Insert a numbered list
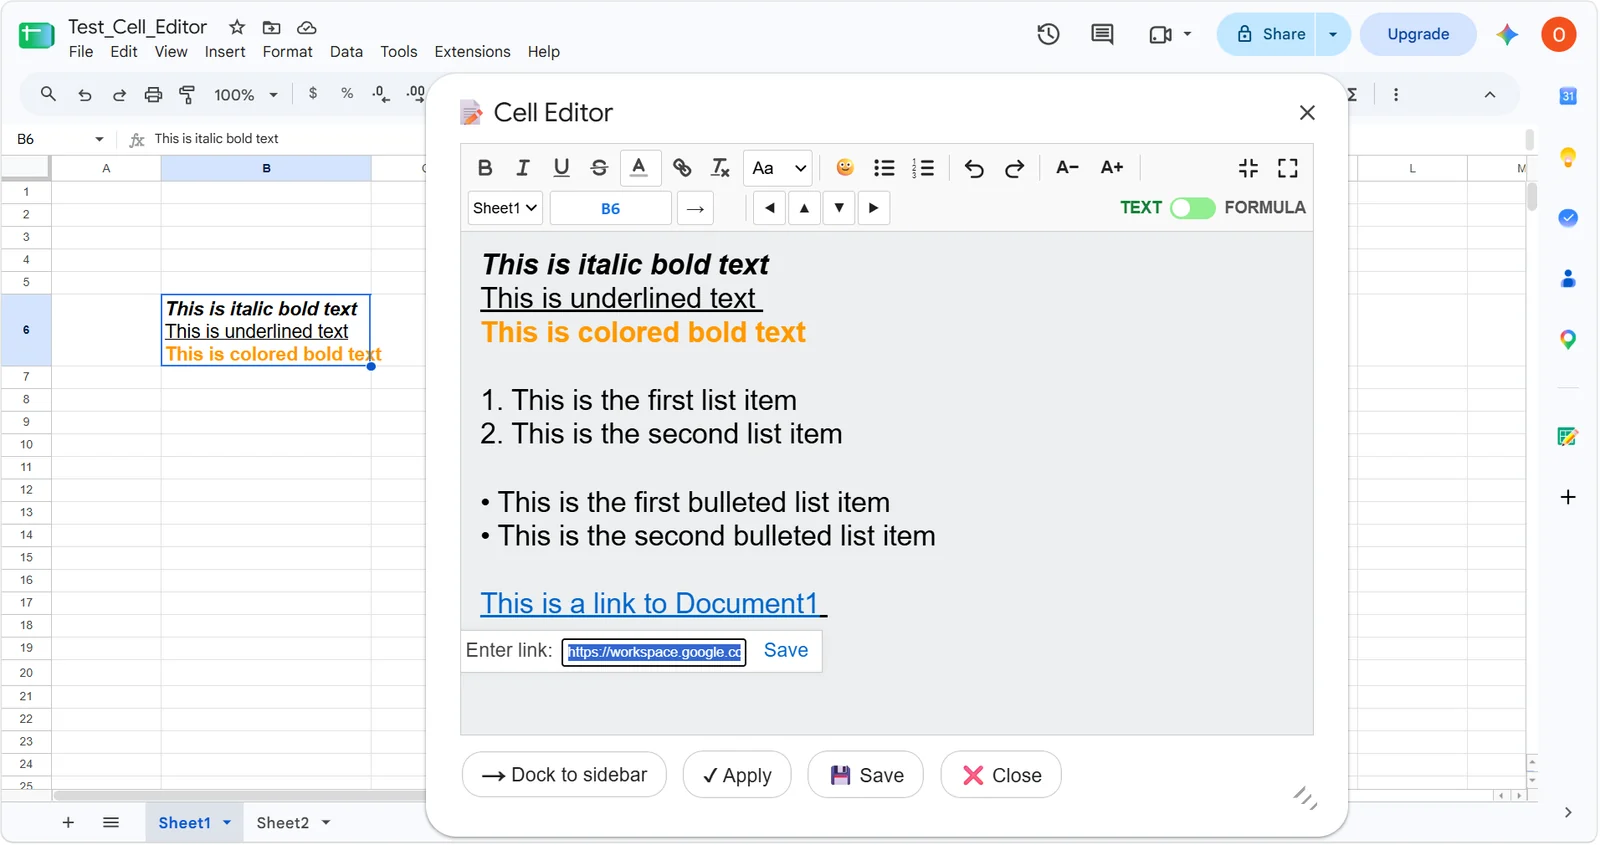The width and height of the screenshot is (1600, 845). click(x=923, y=168)
